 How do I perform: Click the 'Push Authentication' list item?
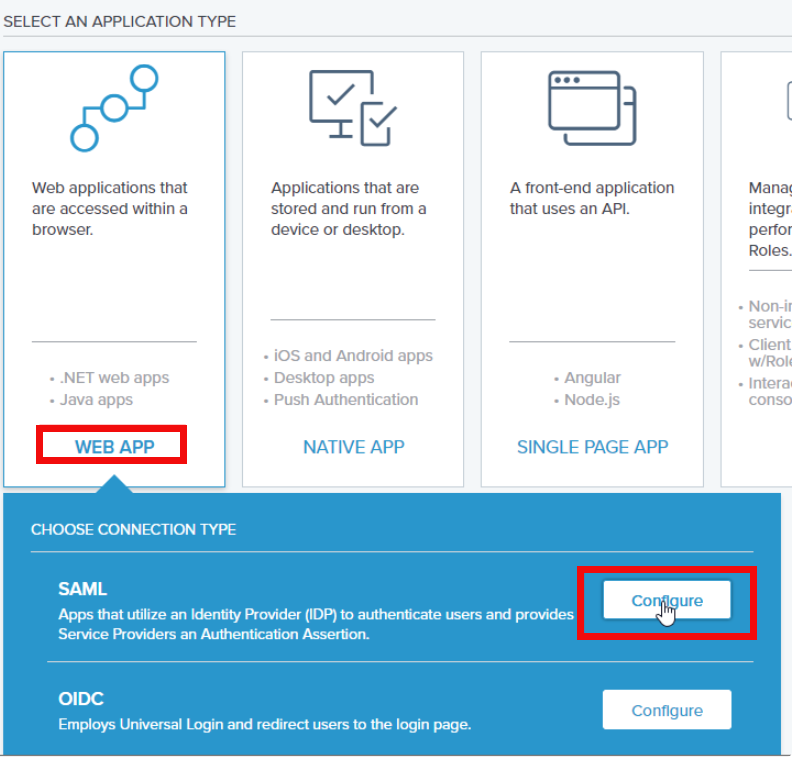[x=346, y=400]
